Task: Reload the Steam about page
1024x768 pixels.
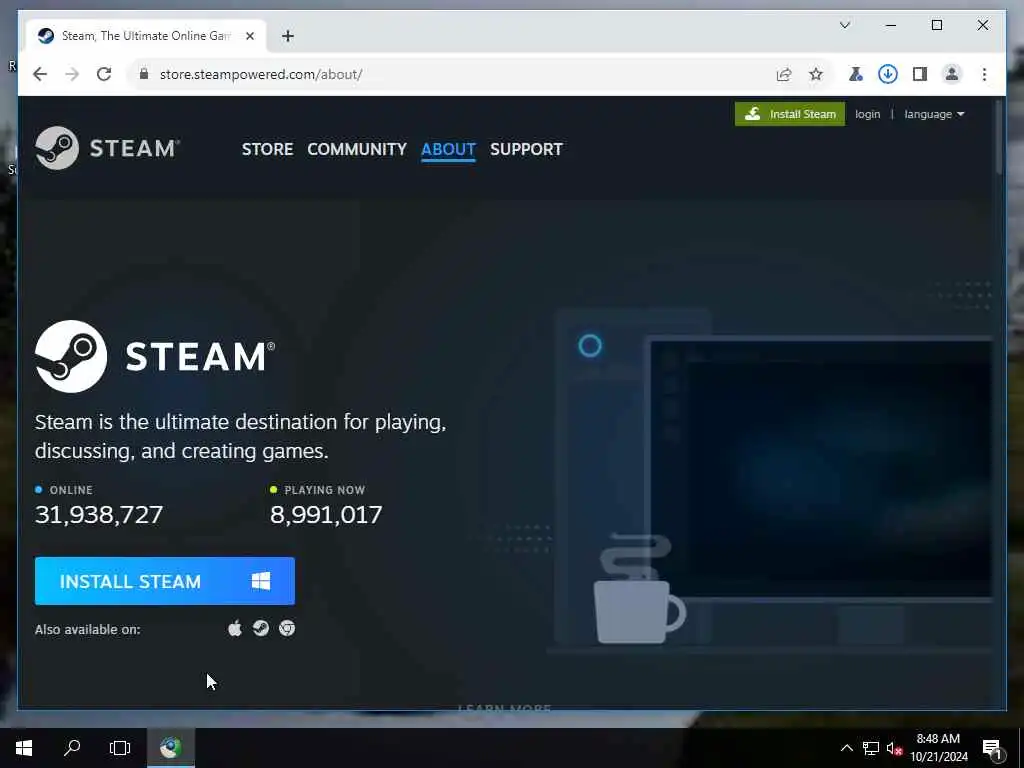Action: point(104,74)
